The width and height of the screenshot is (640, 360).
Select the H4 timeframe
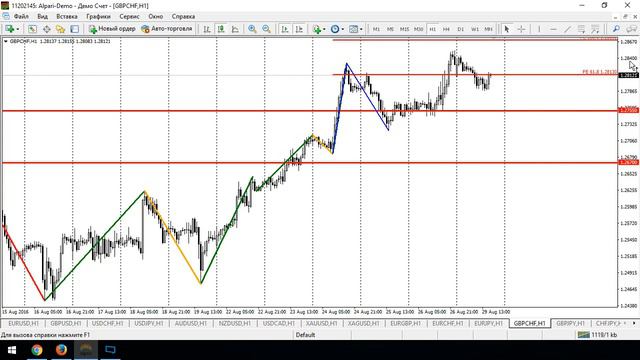(446, 29)
